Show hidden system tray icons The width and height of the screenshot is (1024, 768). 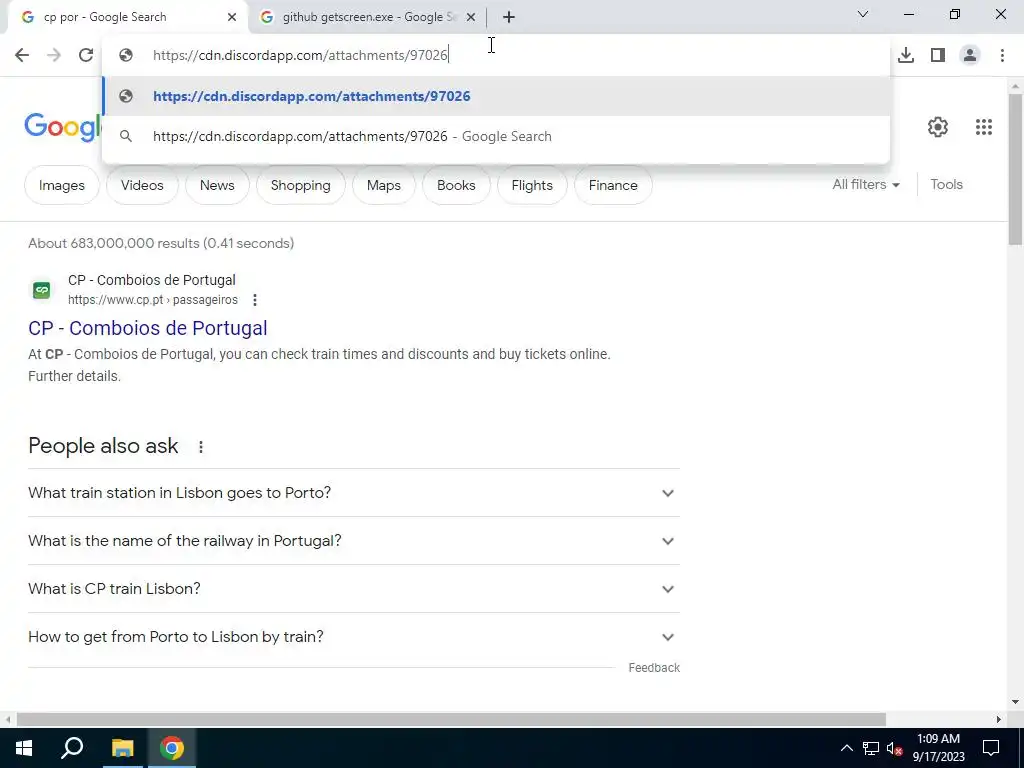pos(846,748)
